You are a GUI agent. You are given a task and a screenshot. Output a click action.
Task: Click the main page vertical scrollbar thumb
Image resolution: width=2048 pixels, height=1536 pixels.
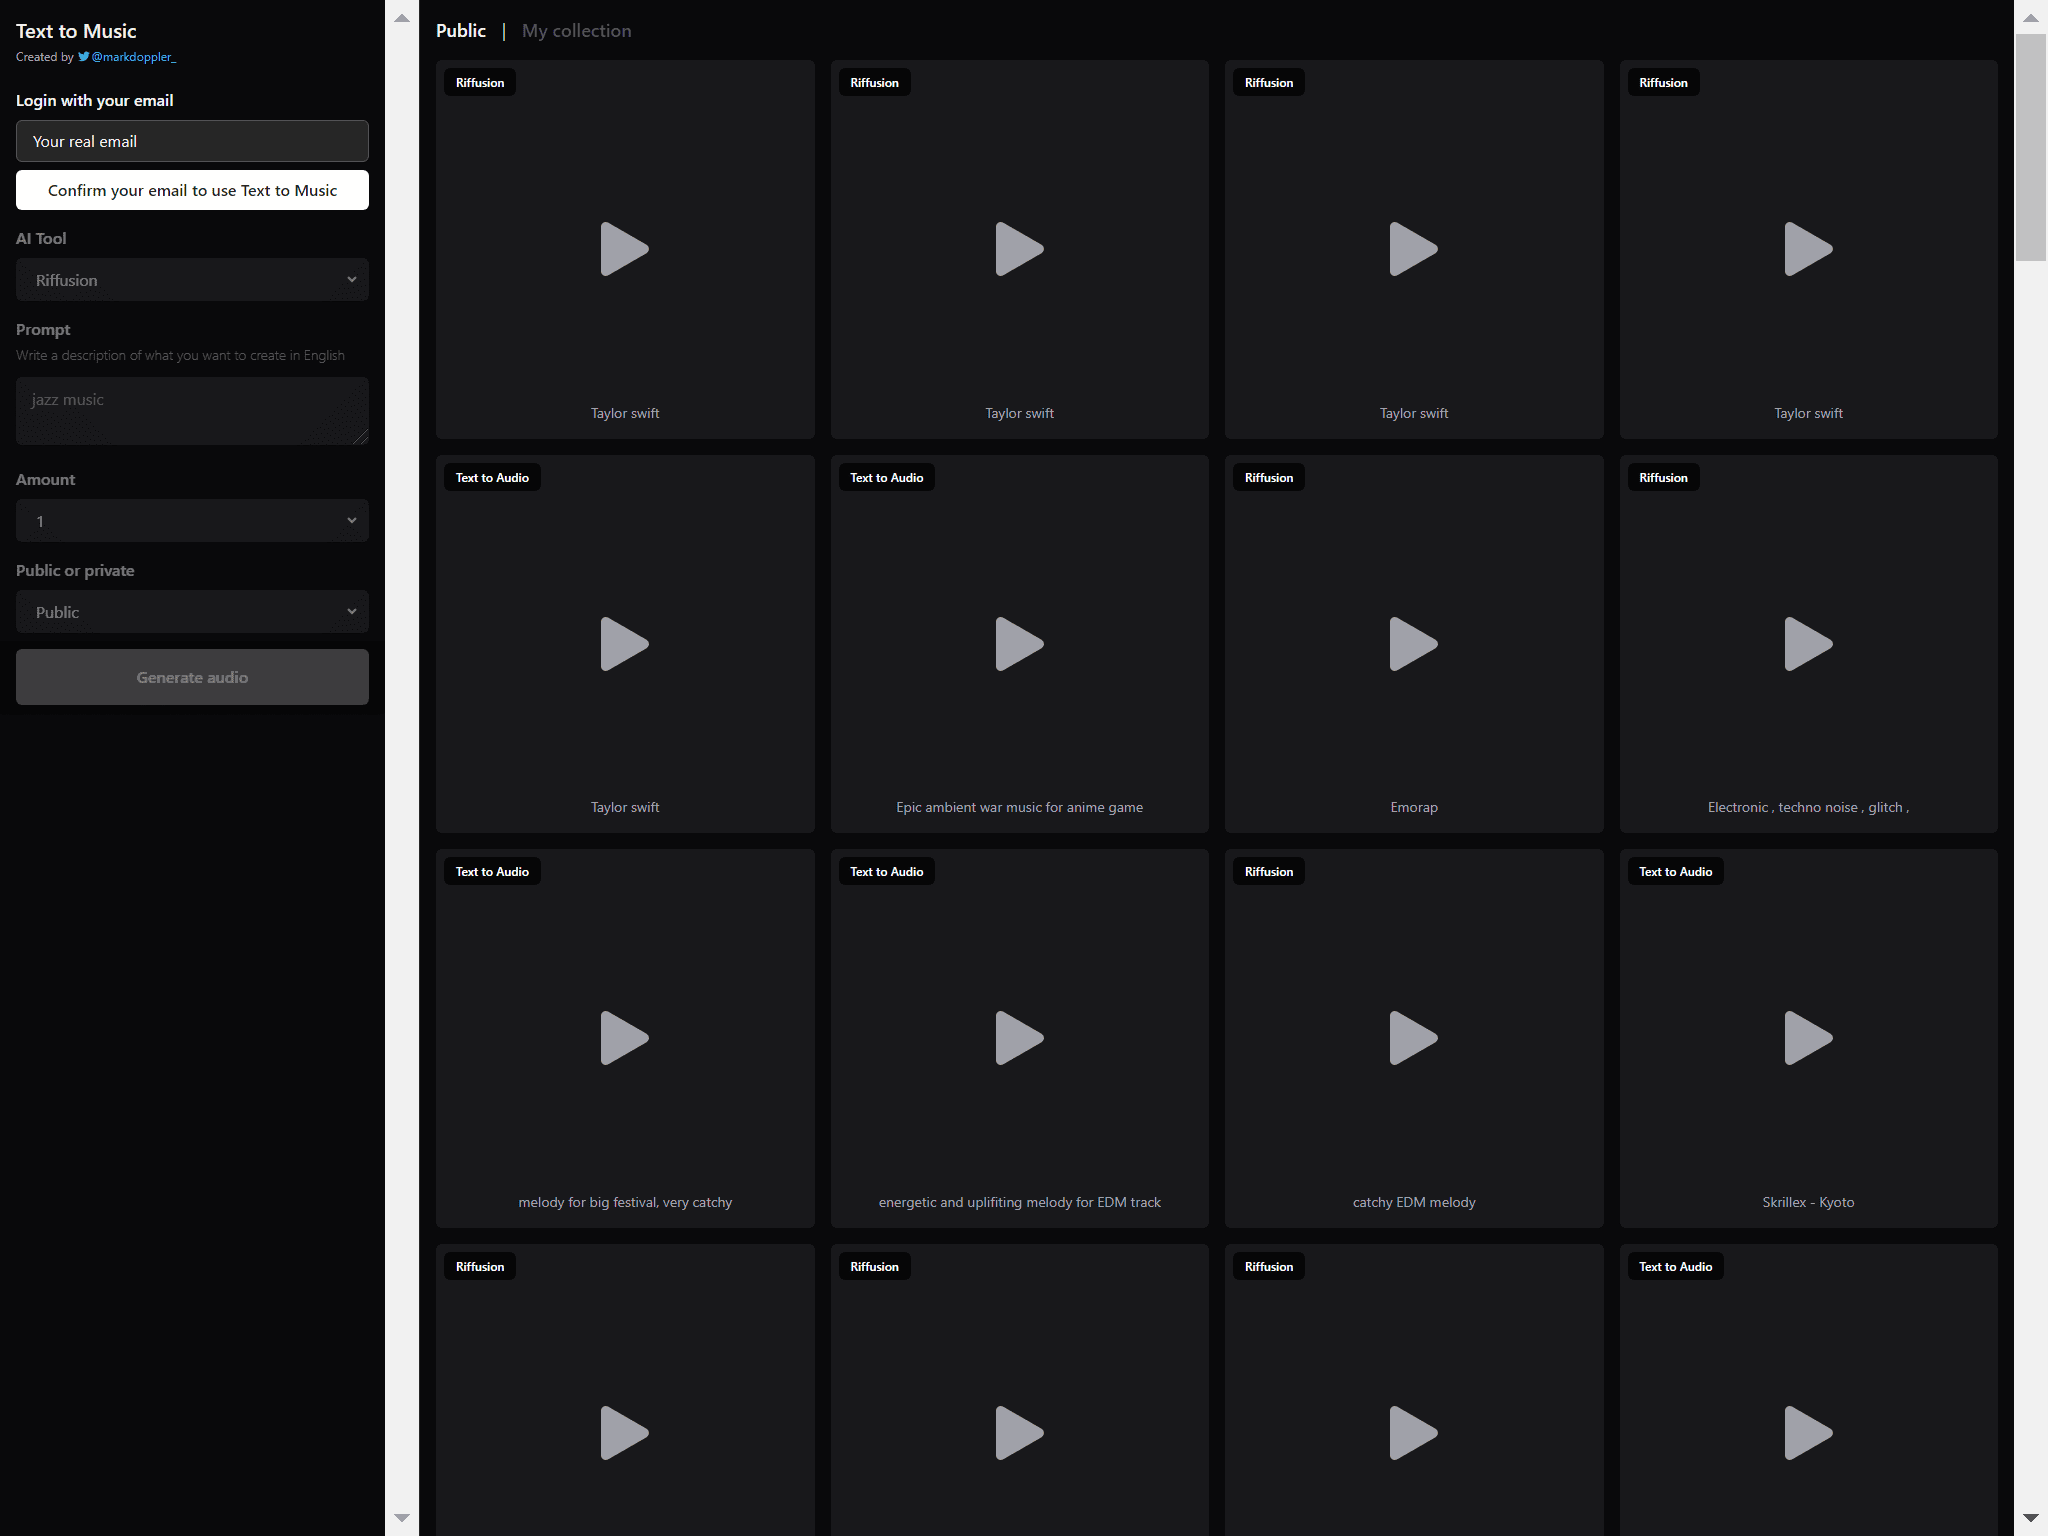pos(2031,148)
